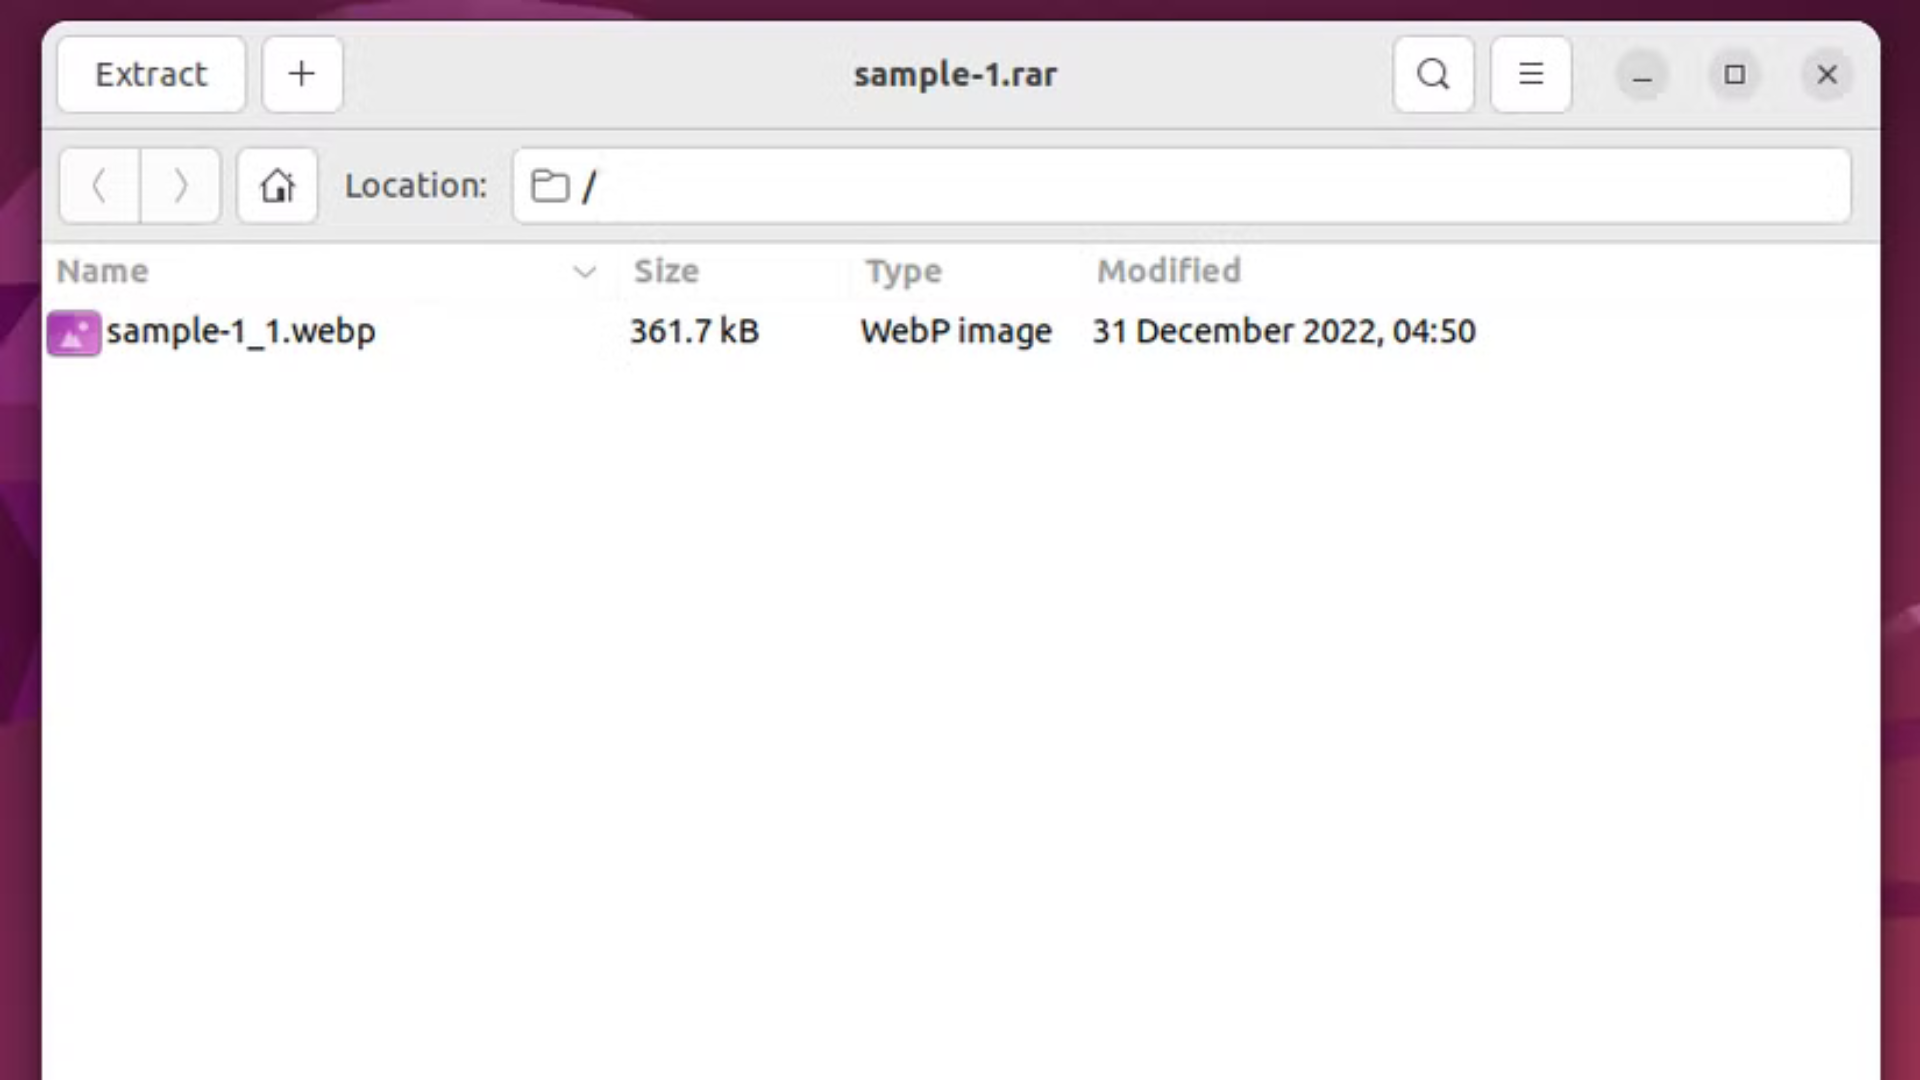Viewport: 1920px width, 1080px height.
Task: Click the sample-1.rar window title
Action: 955,75
